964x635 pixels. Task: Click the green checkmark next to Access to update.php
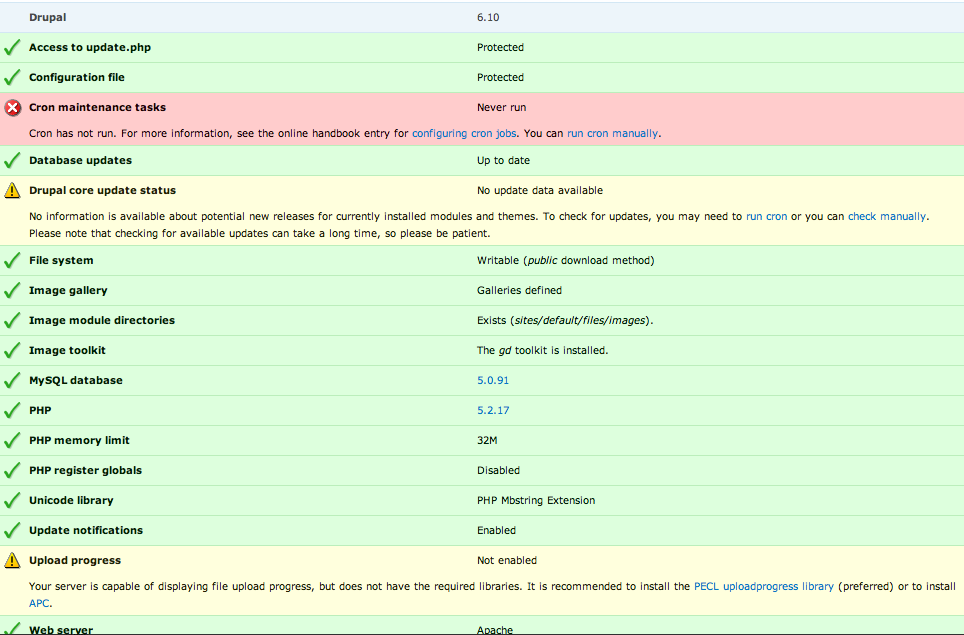pyautogui.click(x=12, y=48)
